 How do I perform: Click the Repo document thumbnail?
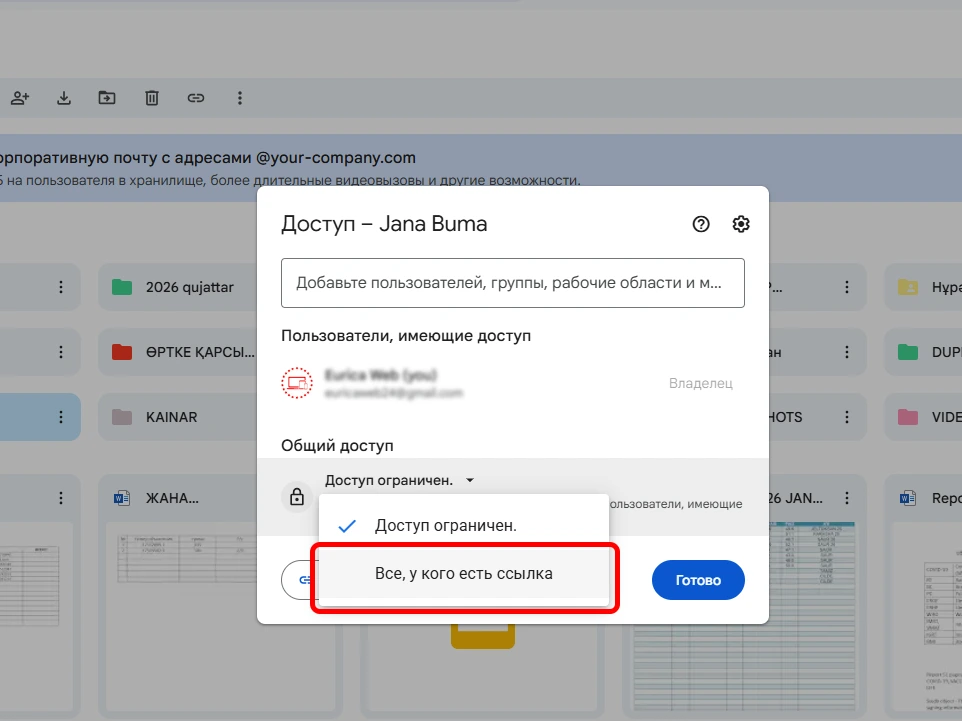tap(926, 615)
